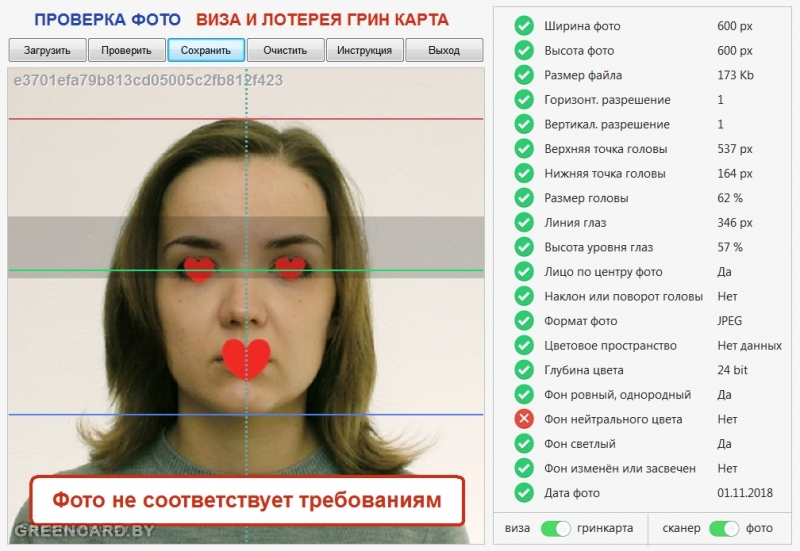The width and height of the screenshot is (800, 551).
Task: Click the ВИЗА И ЛОТЕРЕЯ ГРИН КАРТА heading
Action: pos(322,20)
